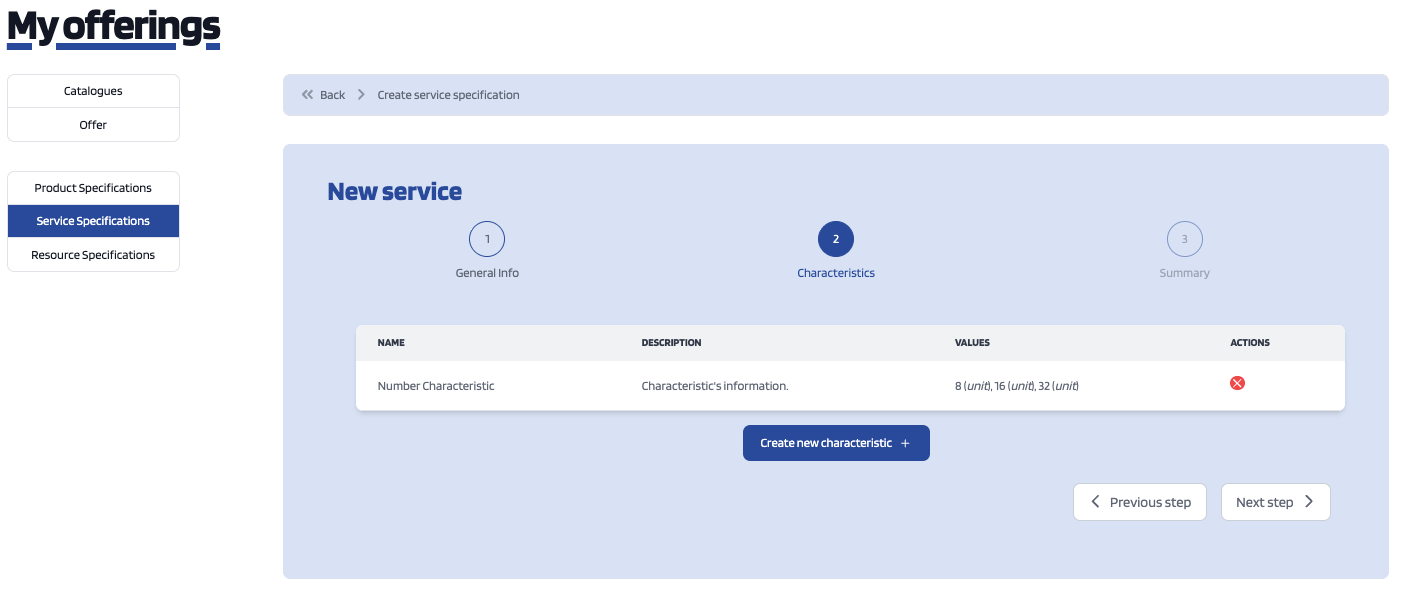This screenshot has width=1403, height=590.
Task: Select the step 2 circle
Action: point(835,239)
